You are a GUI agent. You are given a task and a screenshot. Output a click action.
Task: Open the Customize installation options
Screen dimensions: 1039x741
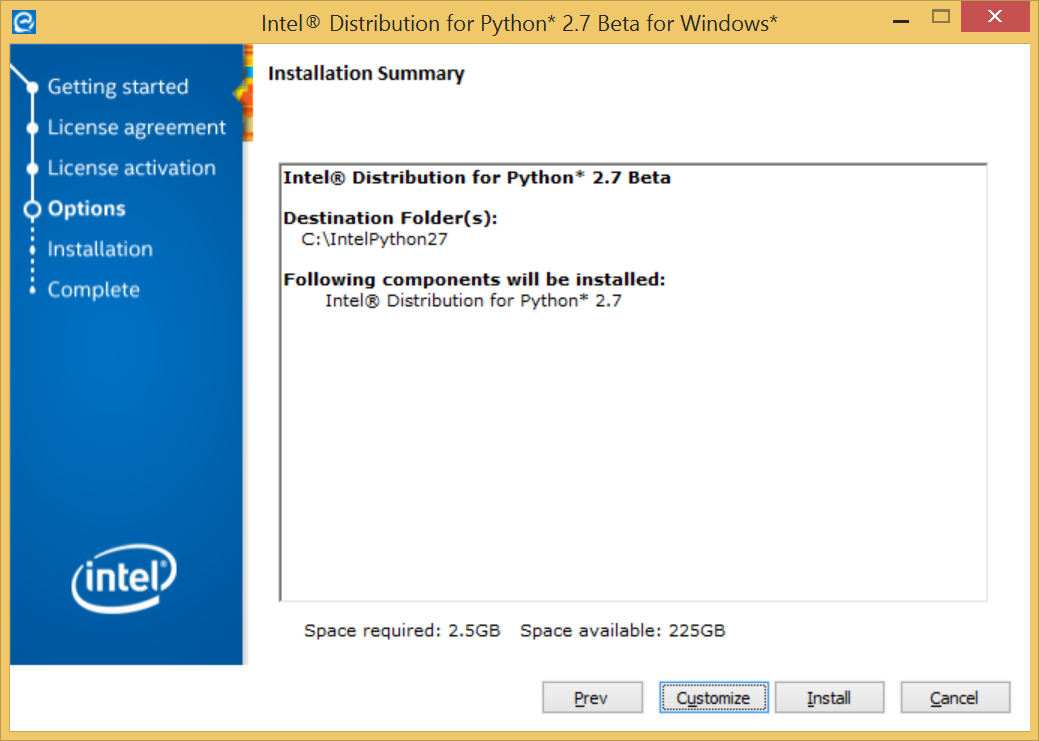(713, 698)
